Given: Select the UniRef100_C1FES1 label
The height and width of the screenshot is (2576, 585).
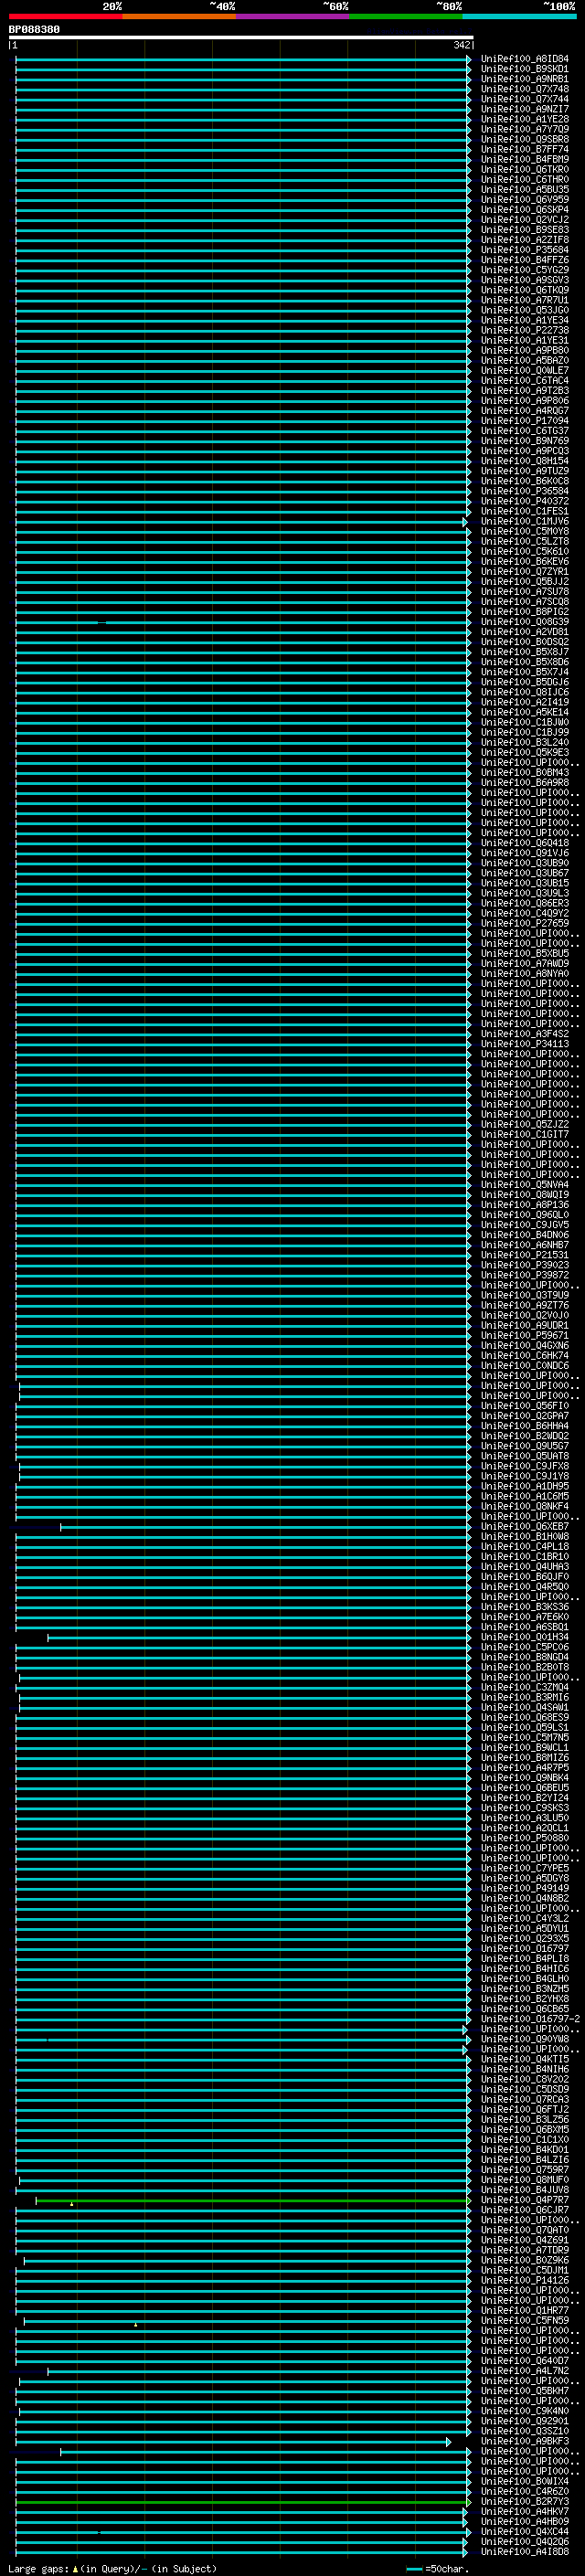Looking at the screenshot, I should click(524, 511).
